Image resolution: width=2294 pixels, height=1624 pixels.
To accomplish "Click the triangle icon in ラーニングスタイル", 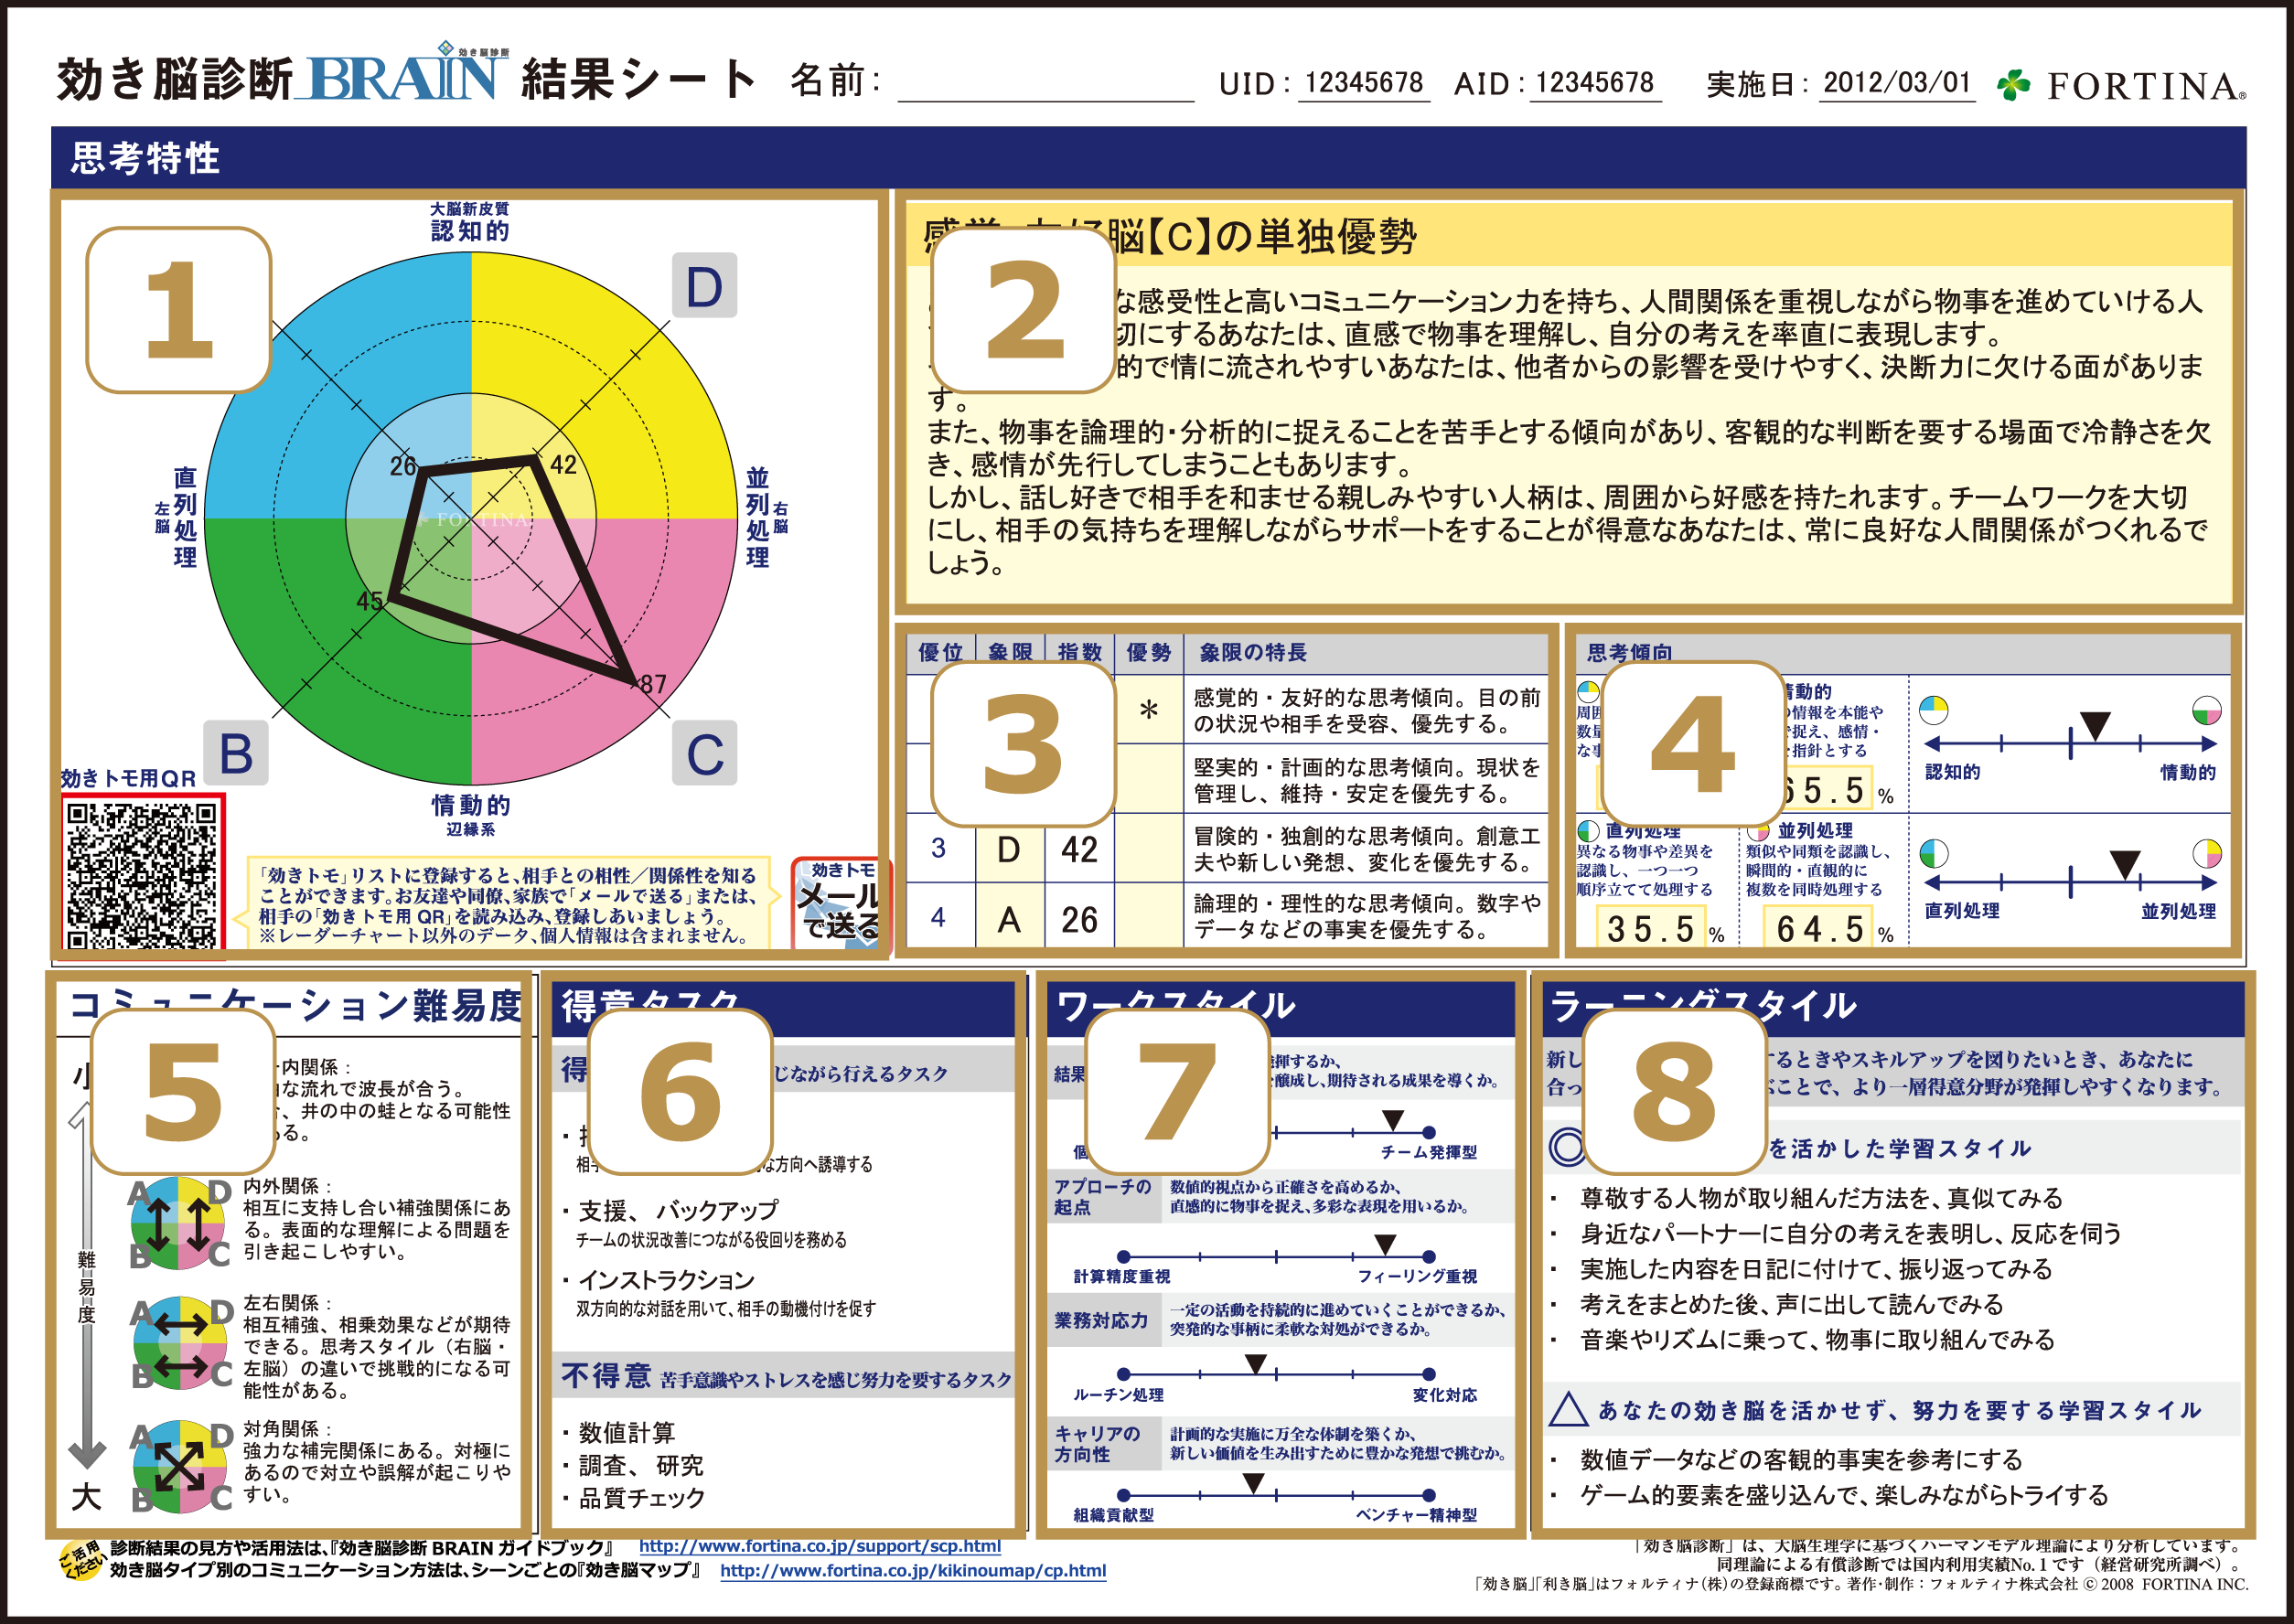I will click(1568, 1409).
